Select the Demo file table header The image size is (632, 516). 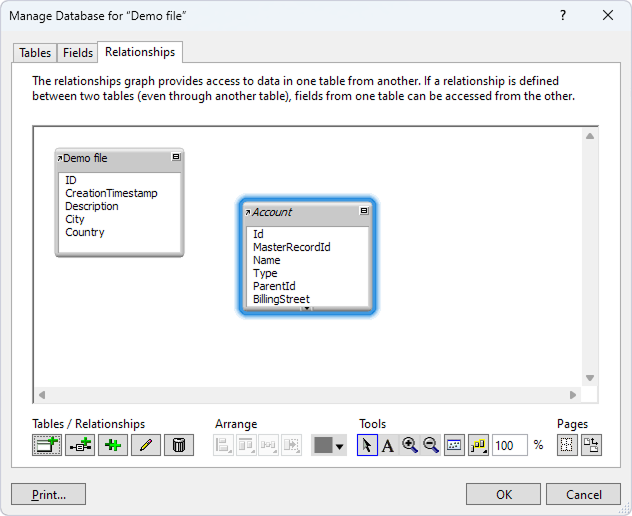point(119,158)
